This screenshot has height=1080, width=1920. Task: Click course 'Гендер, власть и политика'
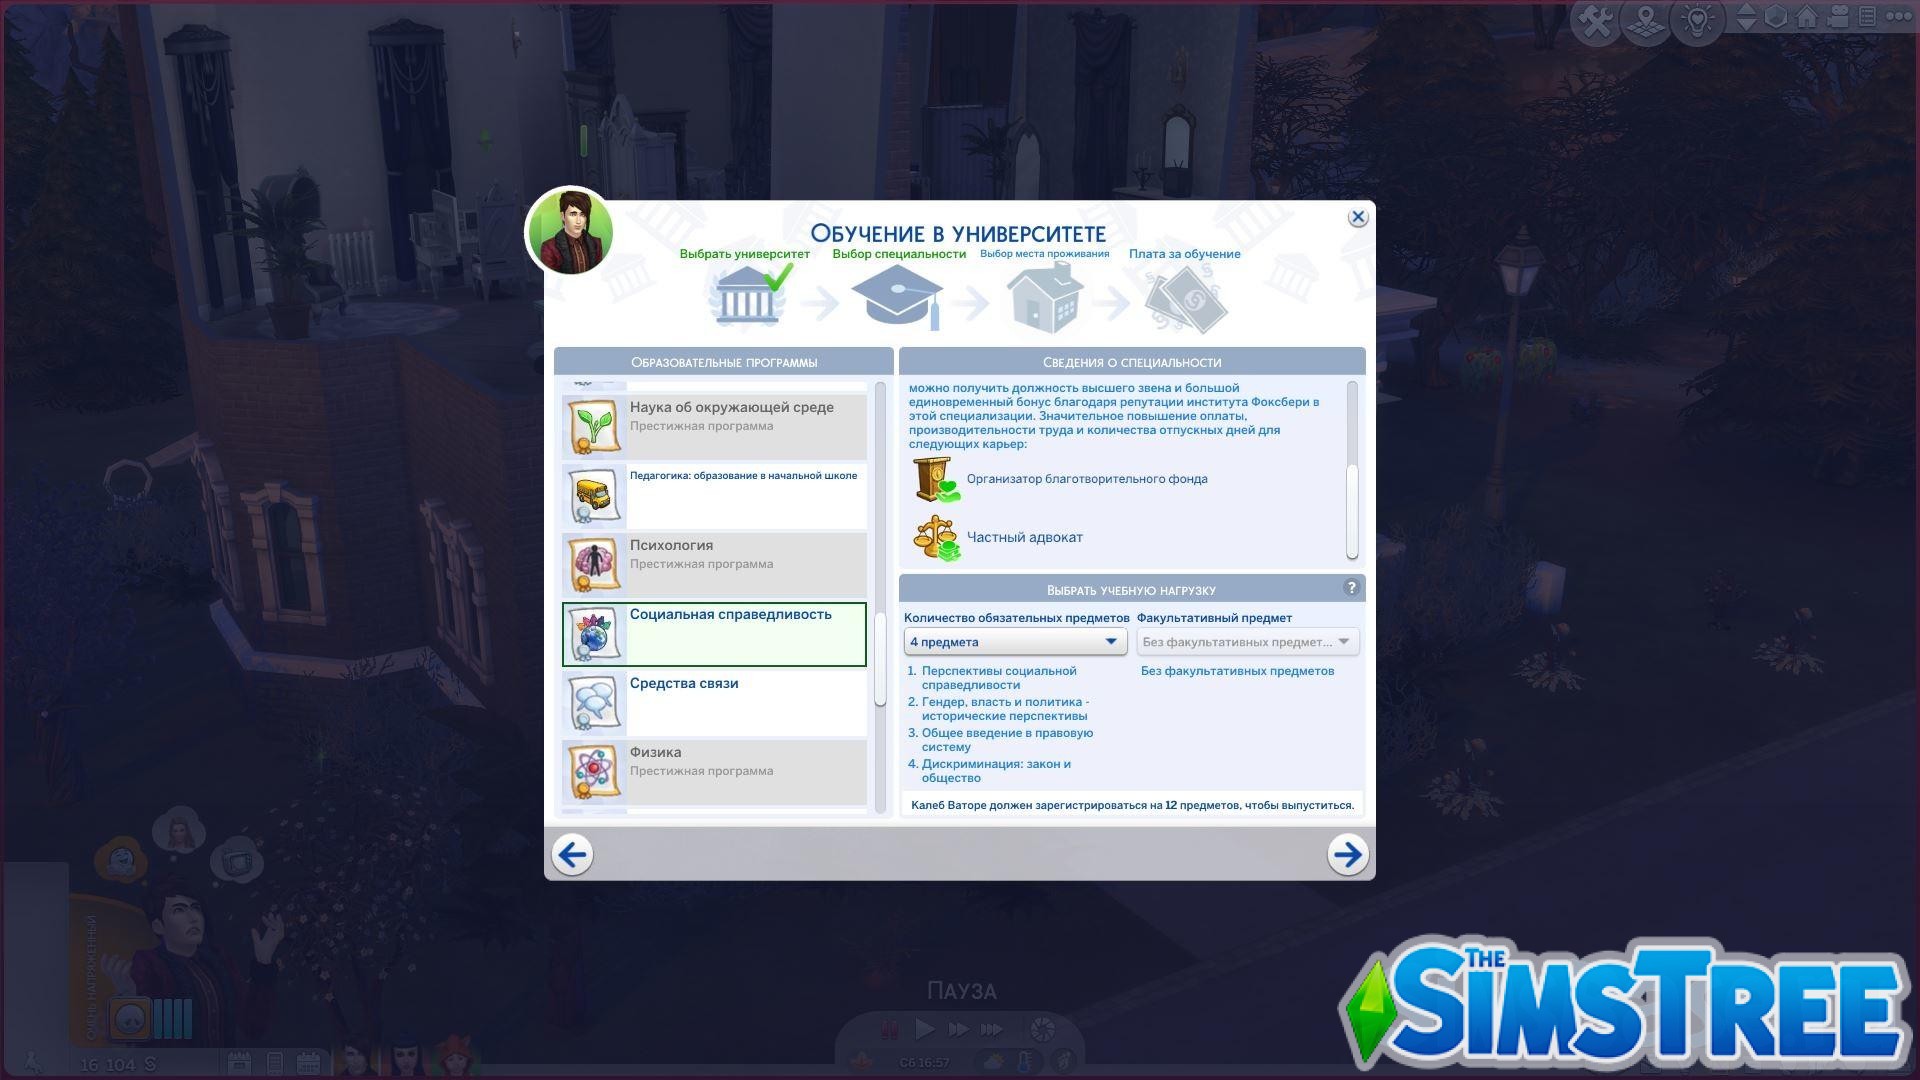click(1004, 709)
